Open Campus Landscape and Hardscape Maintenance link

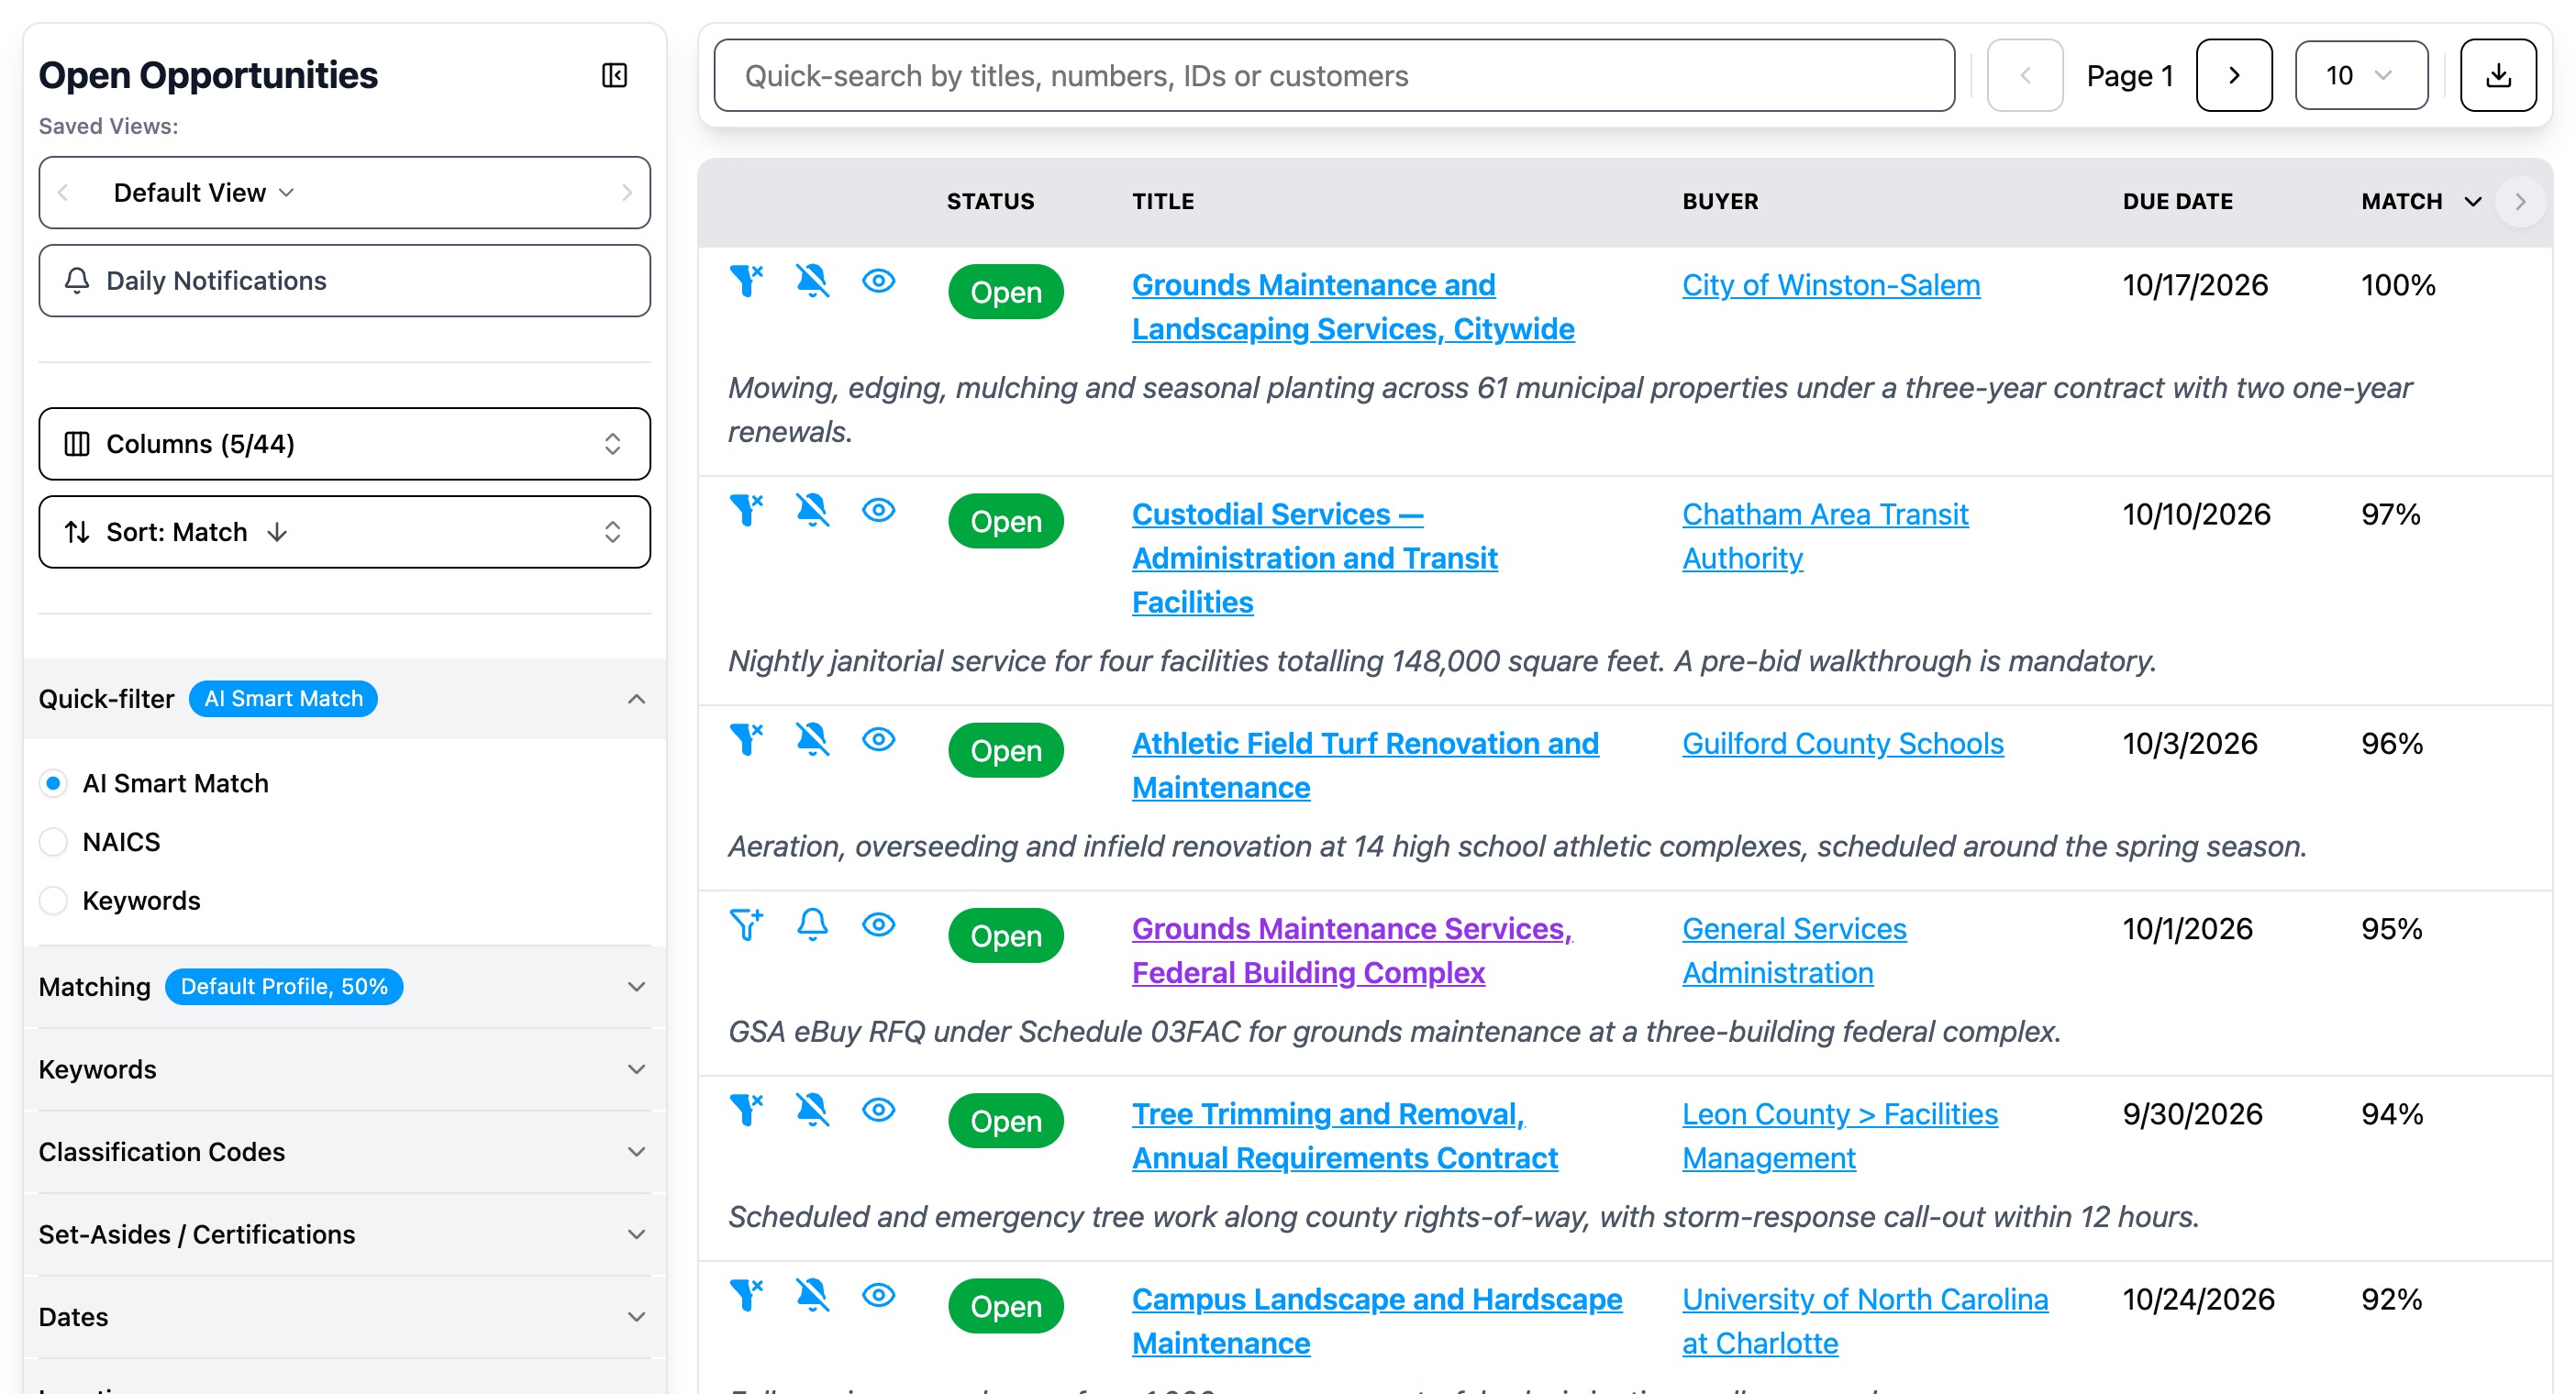[1377, 1321]
